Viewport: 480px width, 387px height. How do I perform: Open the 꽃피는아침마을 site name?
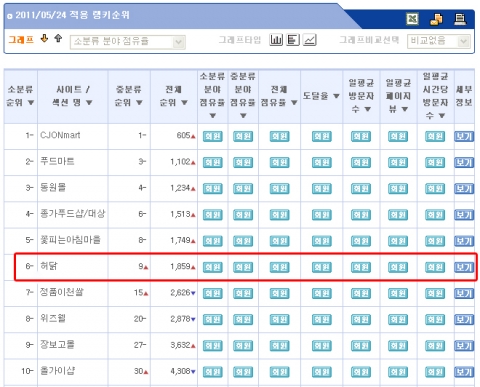(x=70, y=240)
